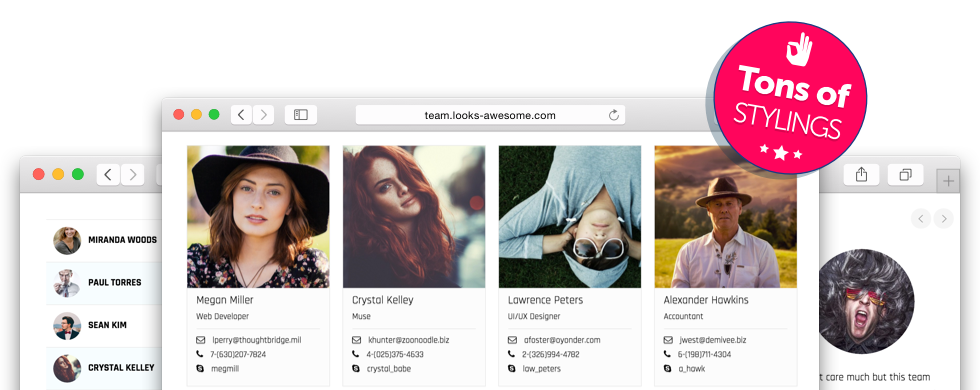Click Skype icon beside megmill
Image resolution: width=980 pixels, height=390 pixels.
(200, 369)
